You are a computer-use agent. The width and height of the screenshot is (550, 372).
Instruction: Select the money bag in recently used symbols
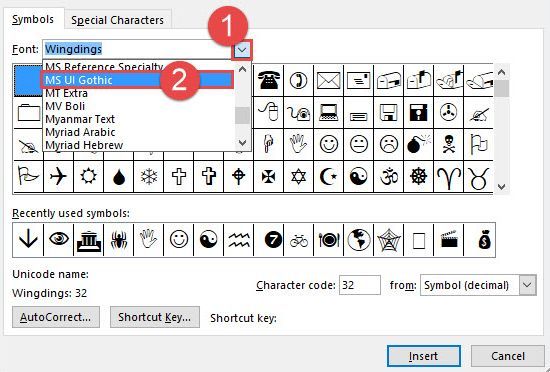click(x=484, y=240)
